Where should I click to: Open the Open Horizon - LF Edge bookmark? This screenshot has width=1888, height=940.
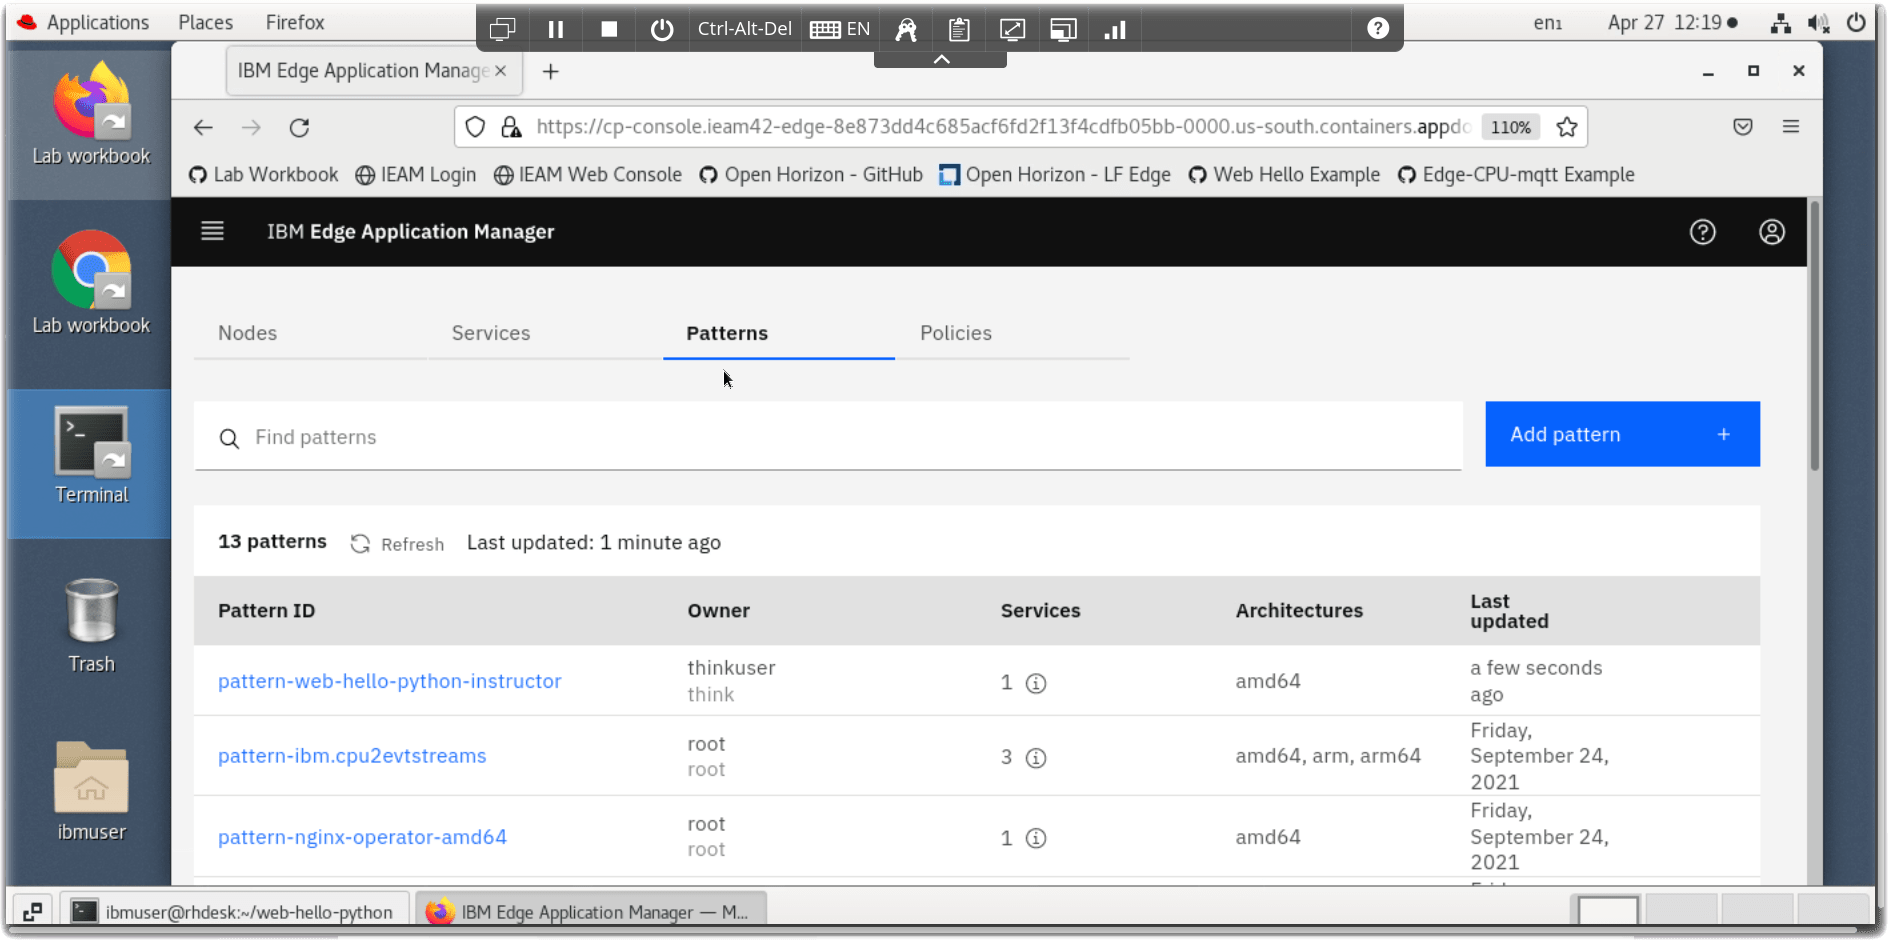tap(1055, 175)
